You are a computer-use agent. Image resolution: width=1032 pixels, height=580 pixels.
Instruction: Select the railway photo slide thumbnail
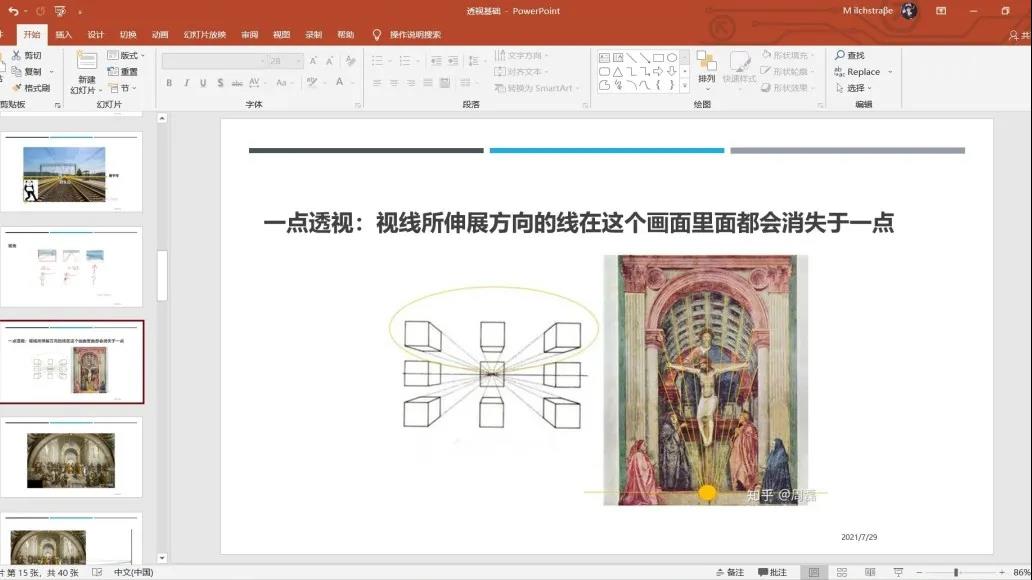[72, 173]
